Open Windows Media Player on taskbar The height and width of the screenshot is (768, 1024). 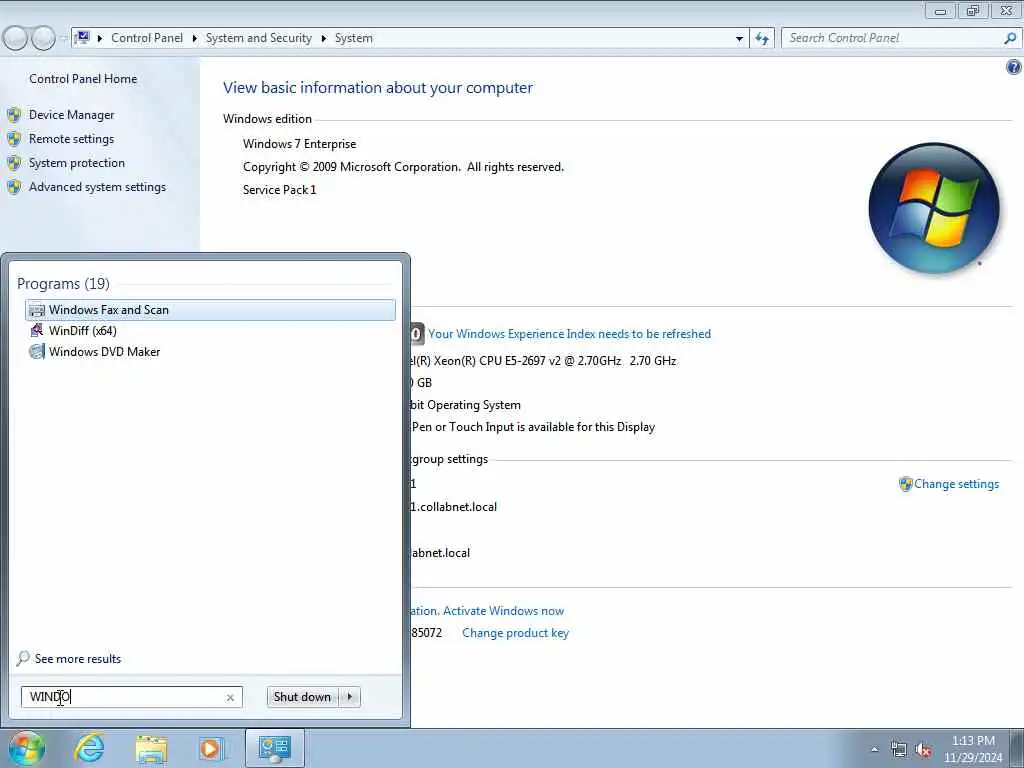[211, 748]
